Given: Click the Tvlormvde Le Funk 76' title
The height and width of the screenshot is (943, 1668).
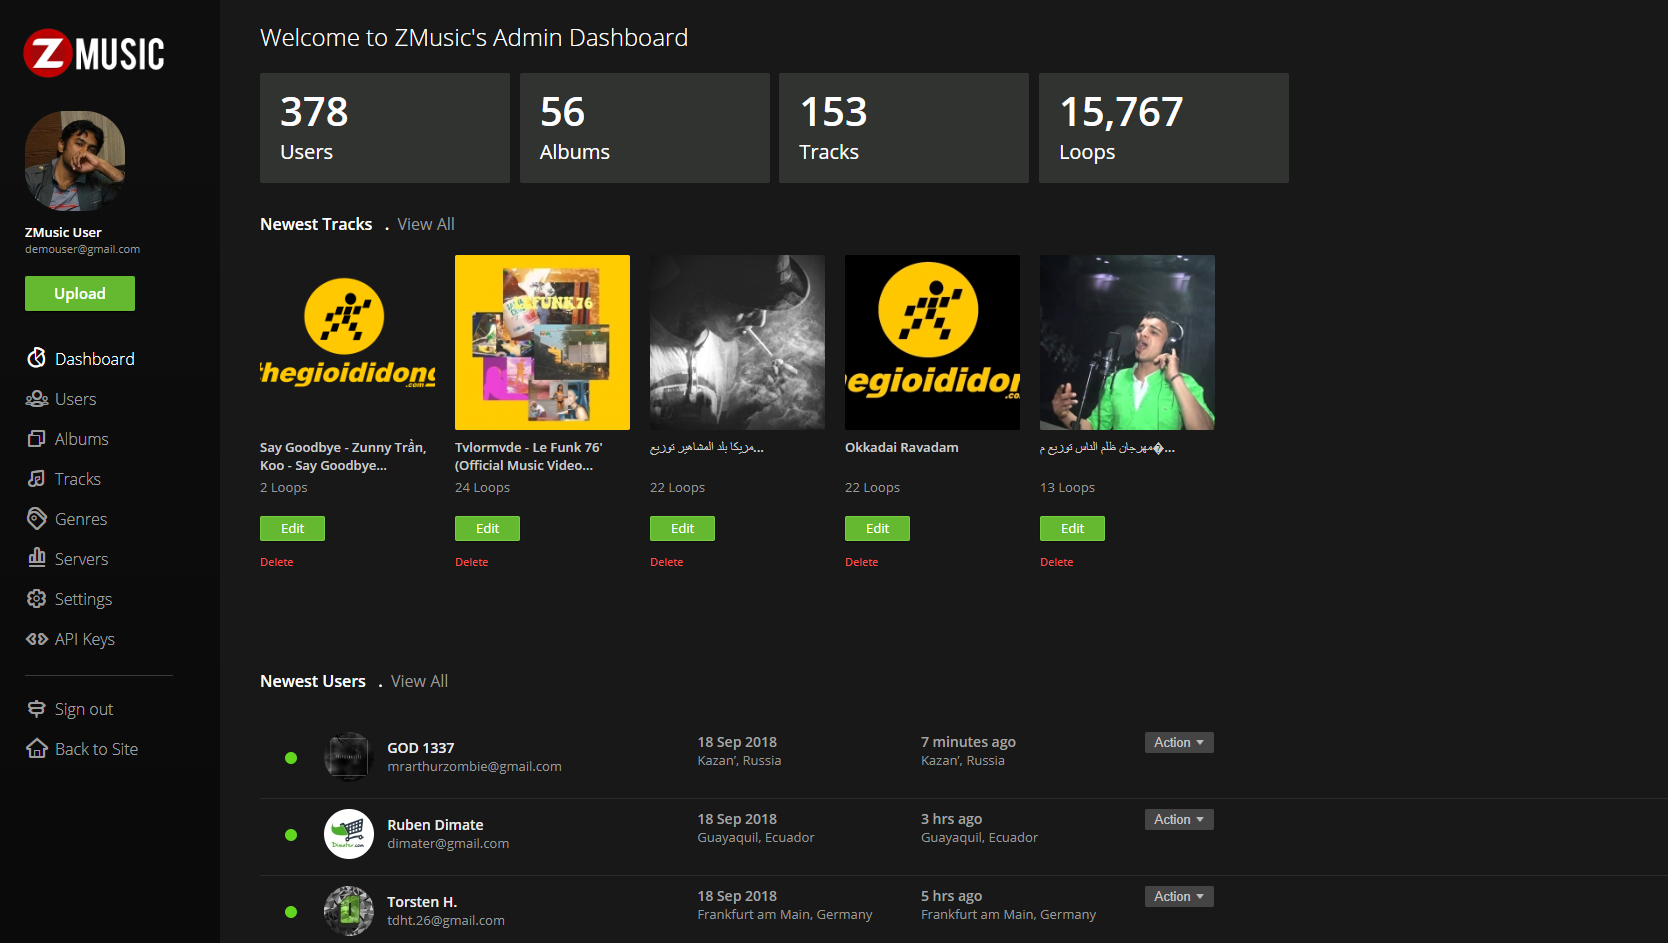Looking at the screenshot, I should 529,456.
